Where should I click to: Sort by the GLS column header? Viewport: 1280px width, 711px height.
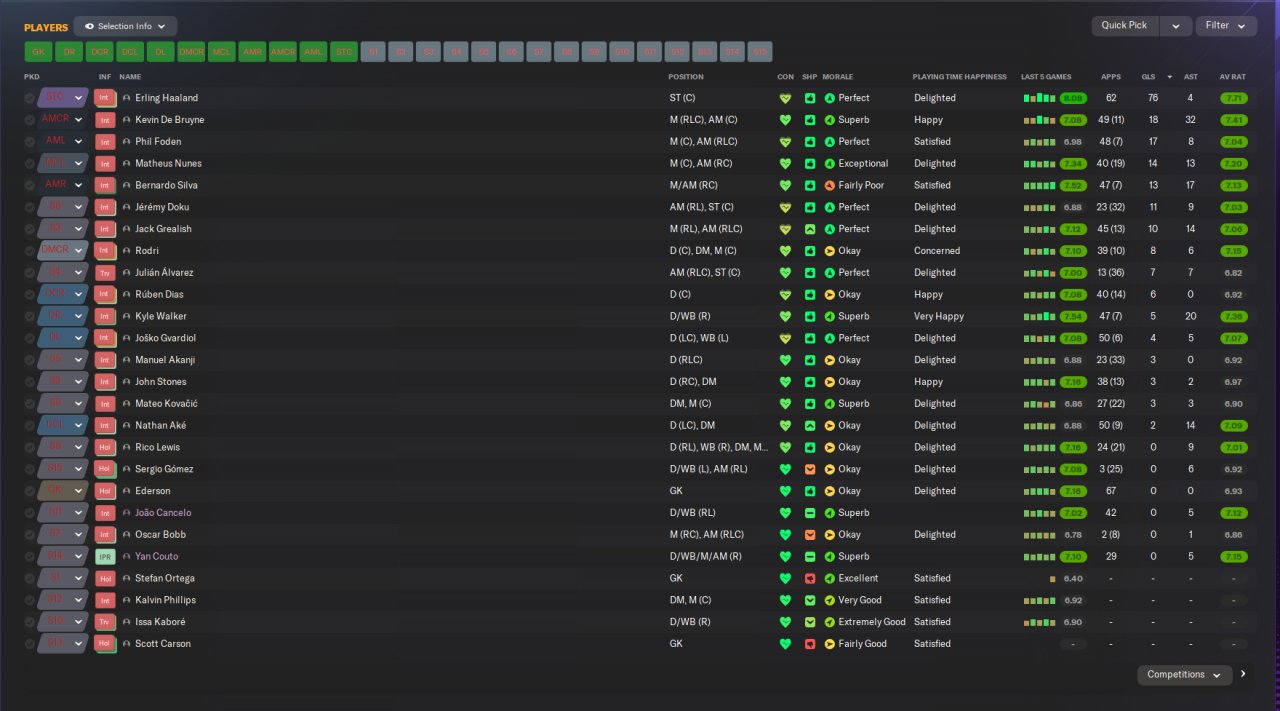(x=1148, y=77)
